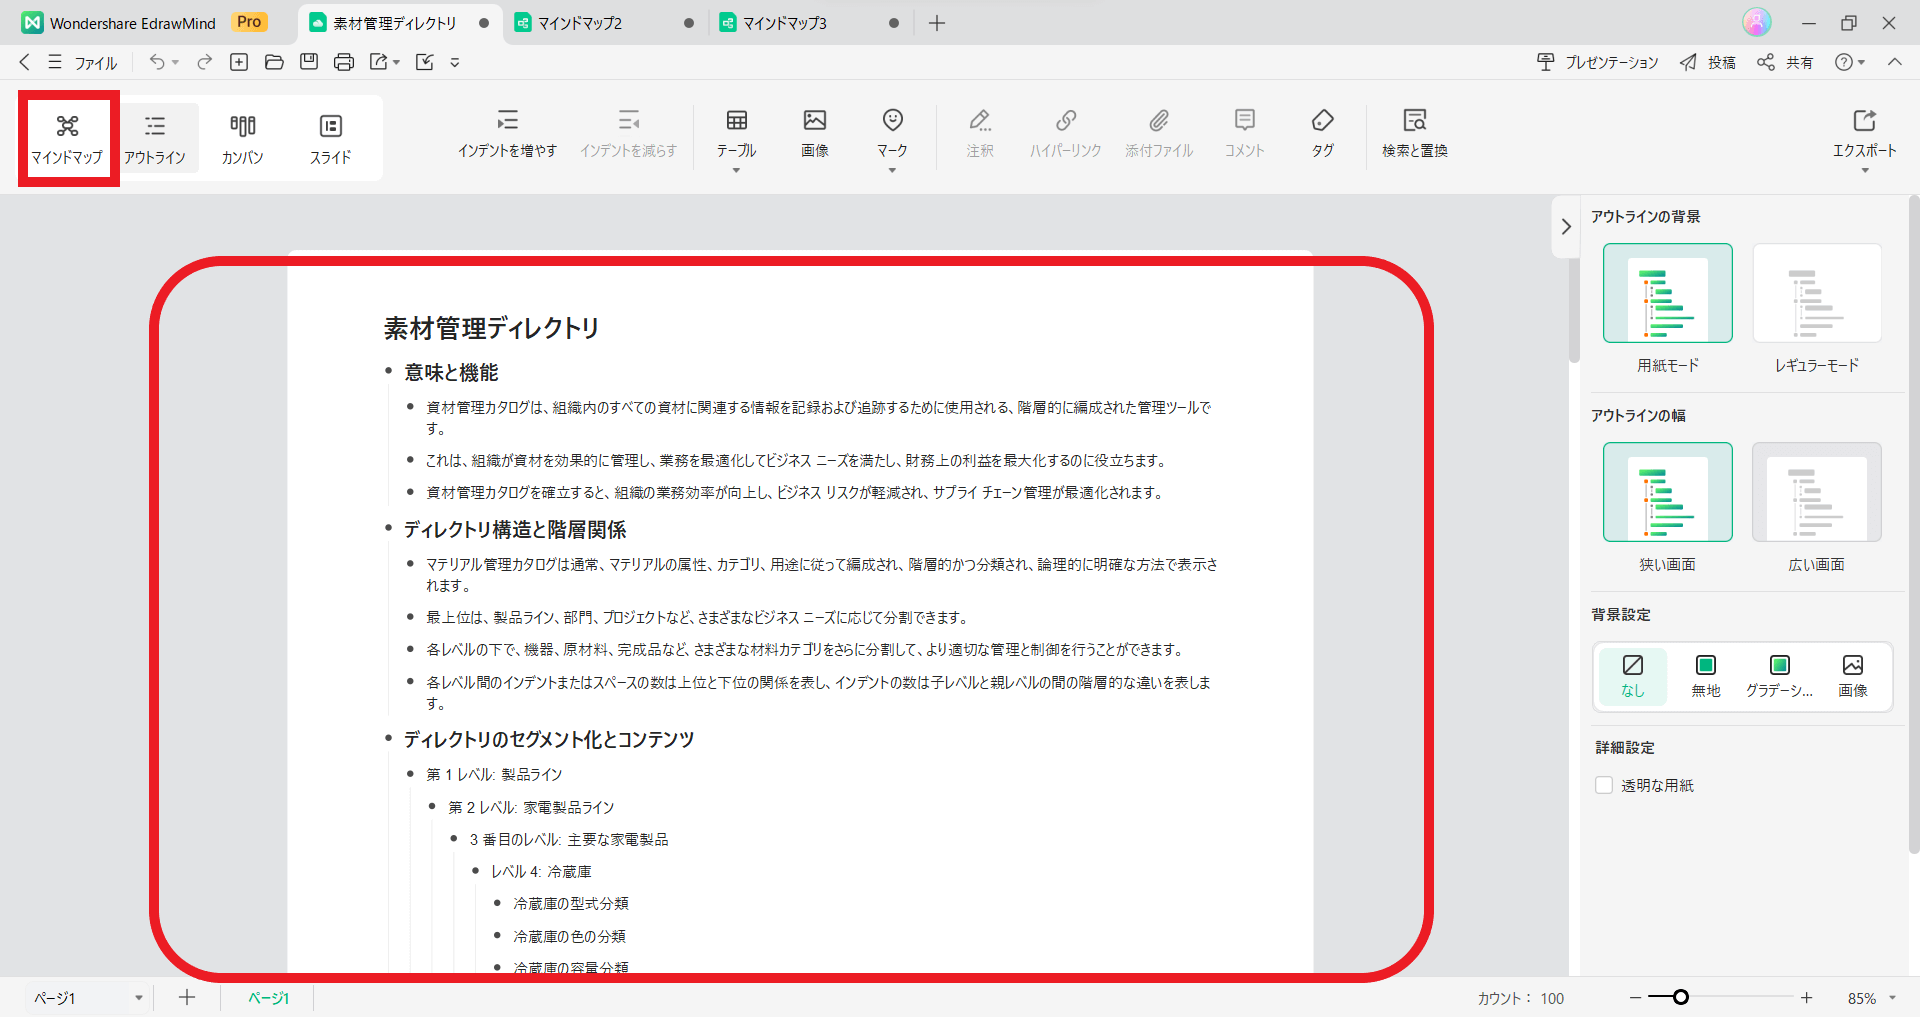Select the green ページ1 page tab

[x=268, y=998]
